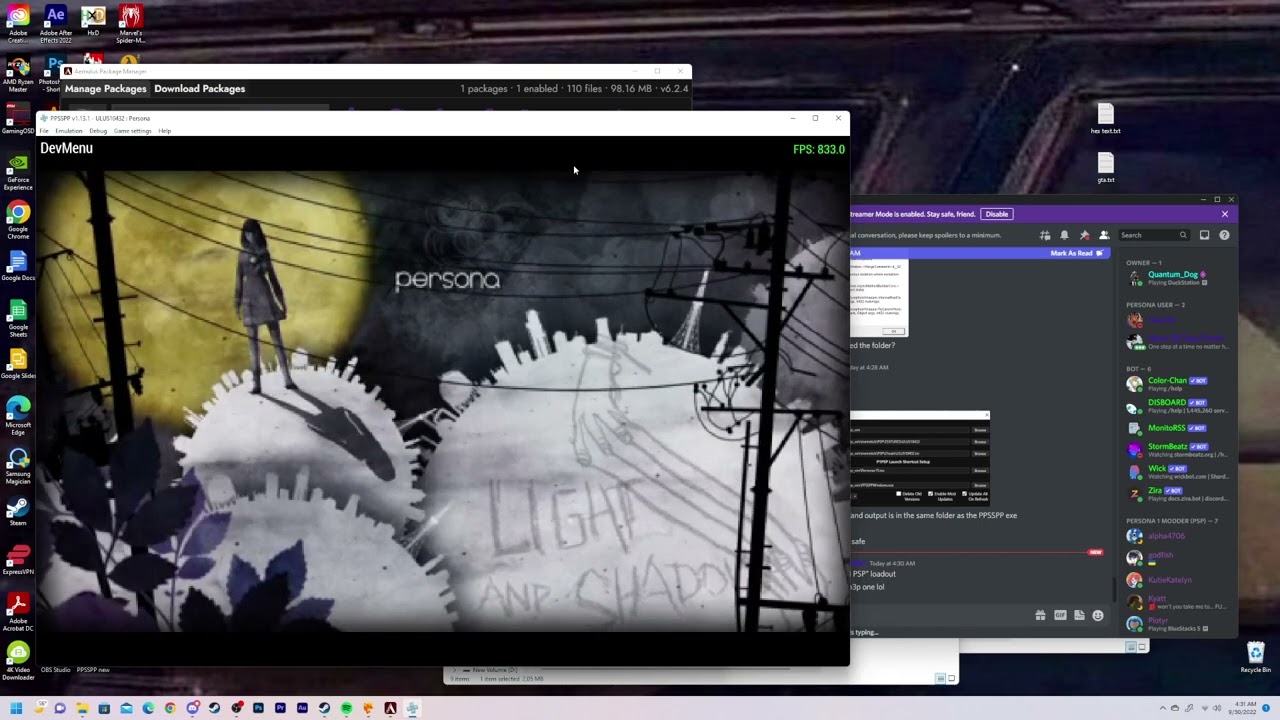Viewport: 1280px width, 720px height.
Task: Open the Discord sticker picker
Action: coord(1079,616)
